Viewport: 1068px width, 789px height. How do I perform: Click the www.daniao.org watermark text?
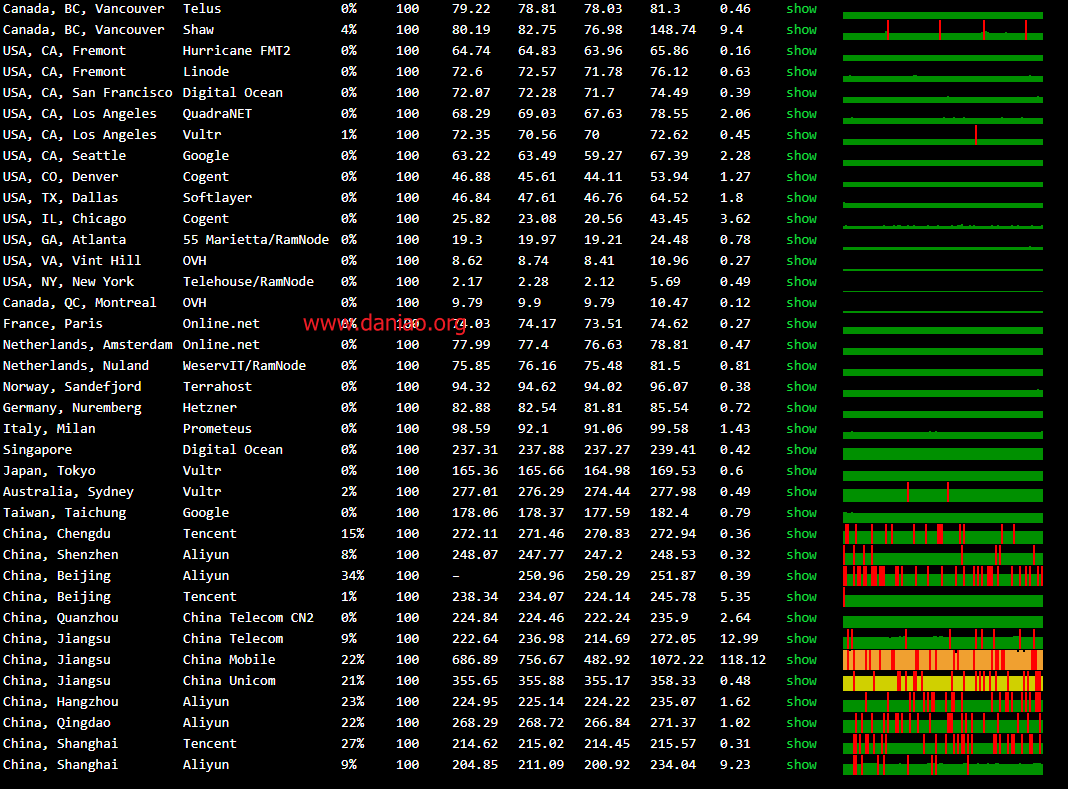(x=384, y=323)
